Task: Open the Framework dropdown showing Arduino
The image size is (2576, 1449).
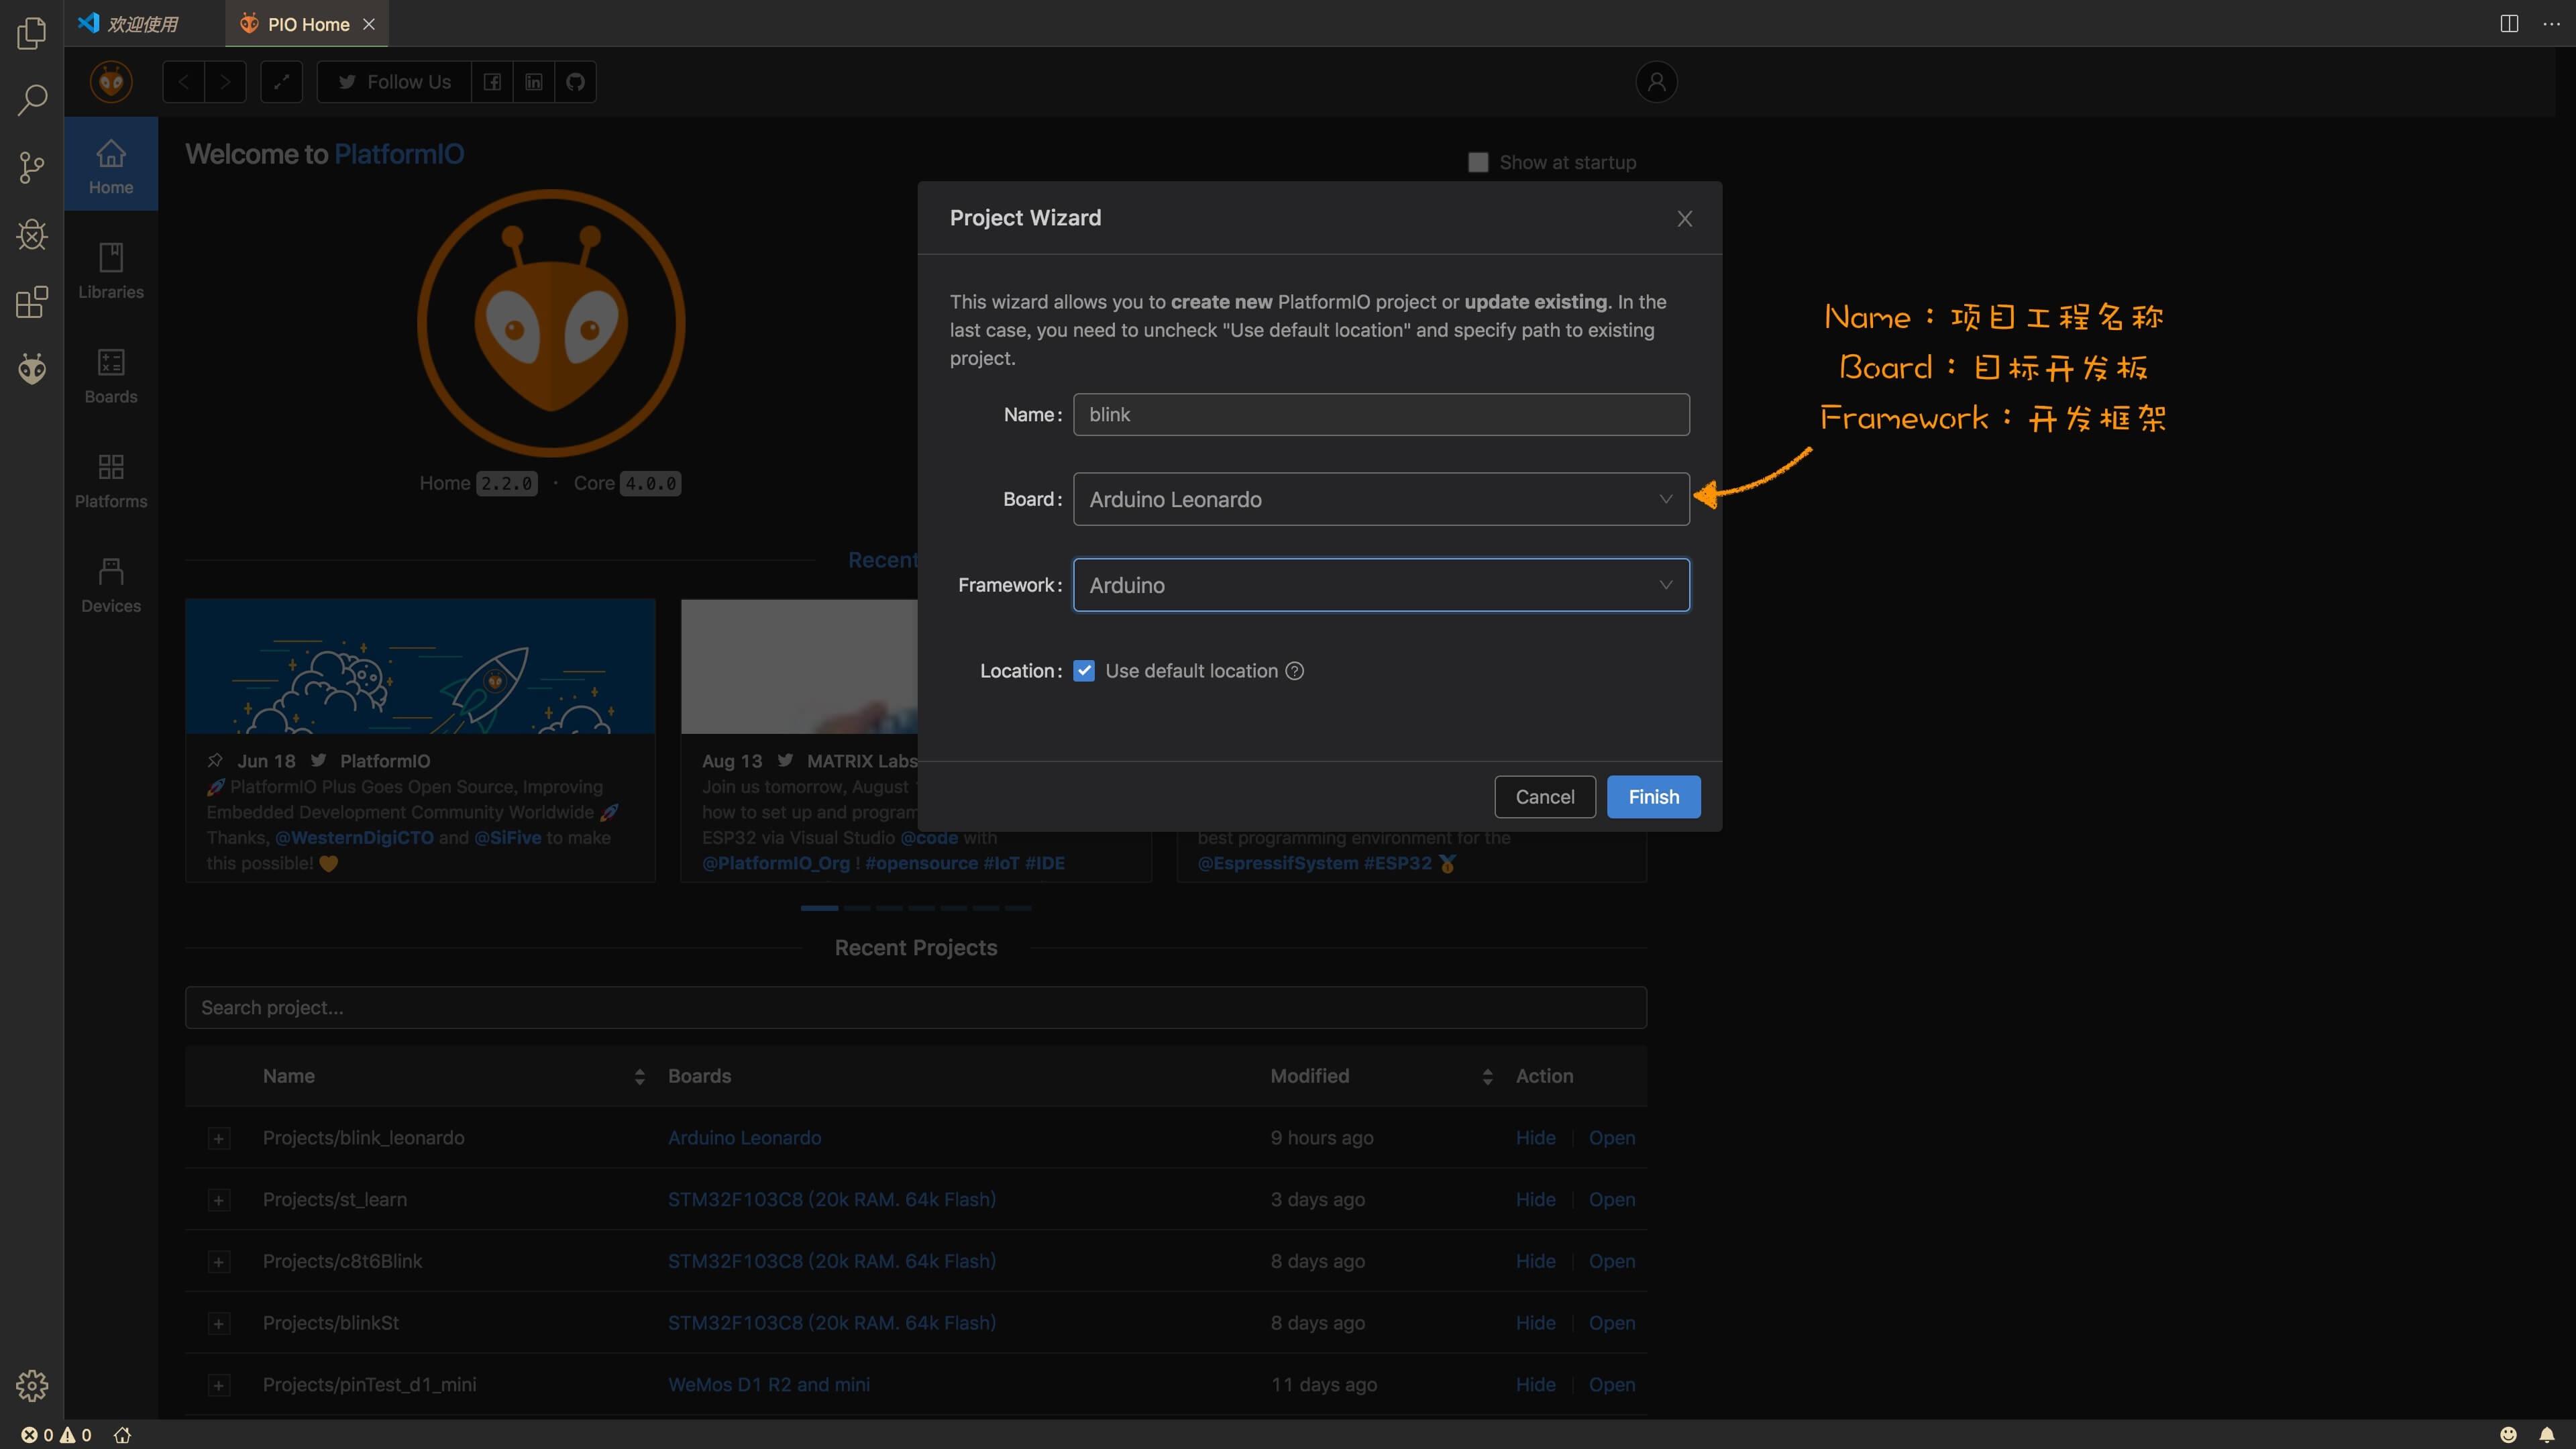Action: point(1380,585)
